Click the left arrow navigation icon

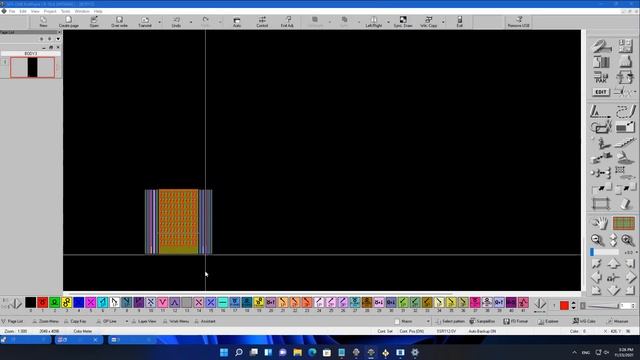point(596,277)
